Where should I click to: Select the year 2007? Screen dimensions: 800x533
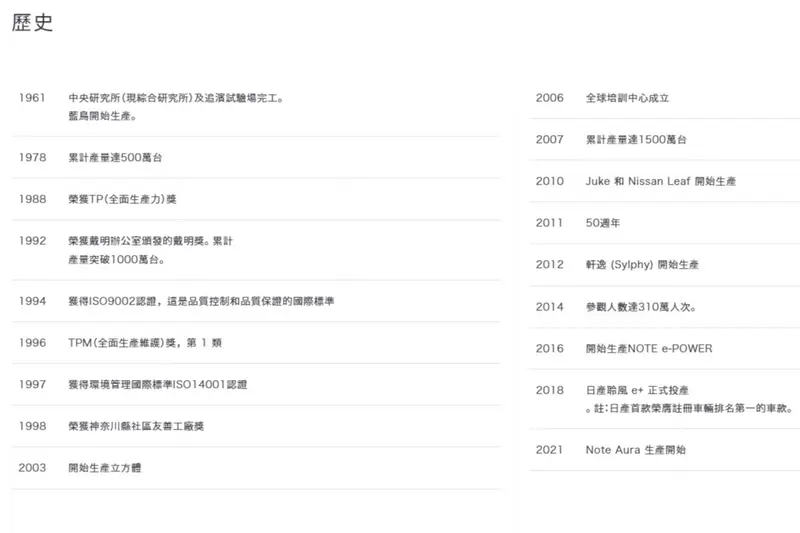(x=549, y=139)
